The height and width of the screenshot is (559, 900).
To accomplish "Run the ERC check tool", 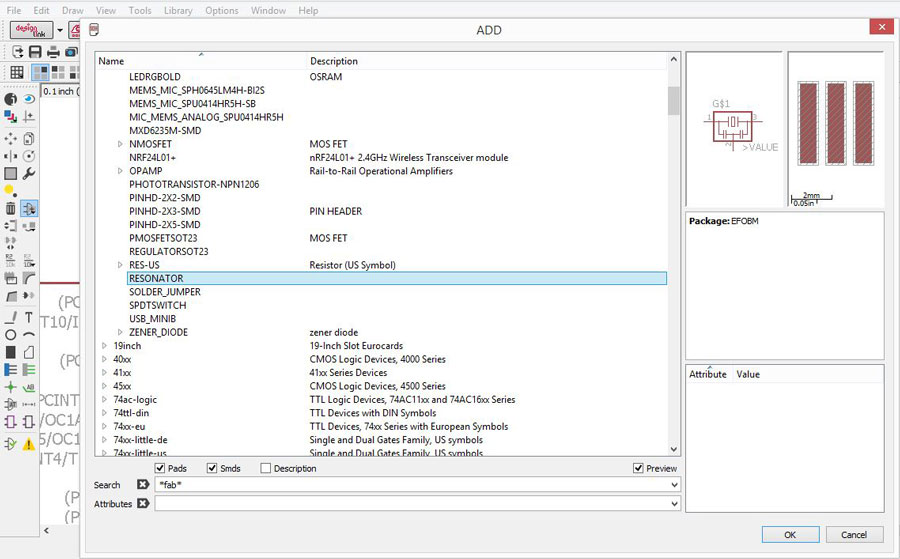I will 10,444.
